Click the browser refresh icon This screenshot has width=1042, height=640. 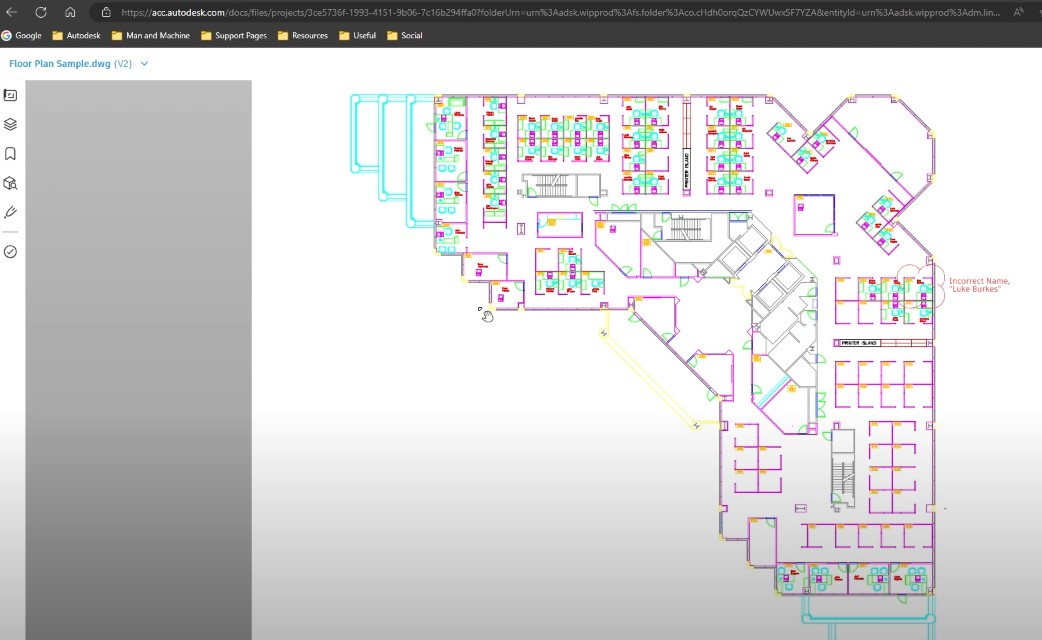40,13
